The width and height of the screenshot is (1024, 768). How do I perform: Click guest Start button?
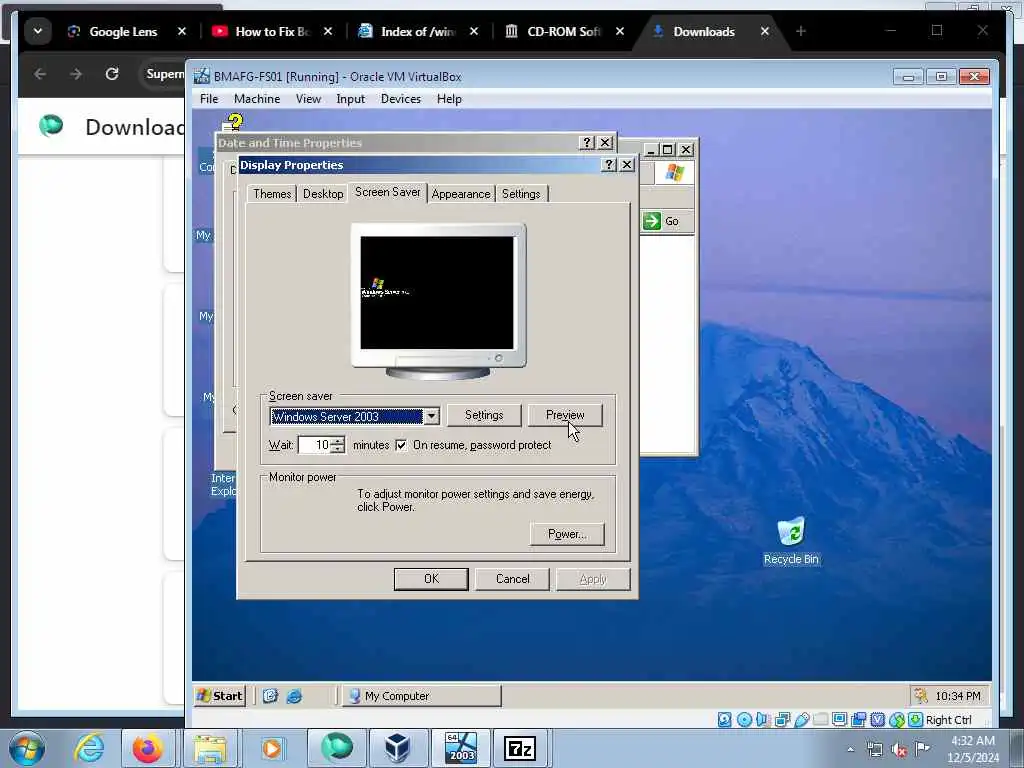[219, 696]
